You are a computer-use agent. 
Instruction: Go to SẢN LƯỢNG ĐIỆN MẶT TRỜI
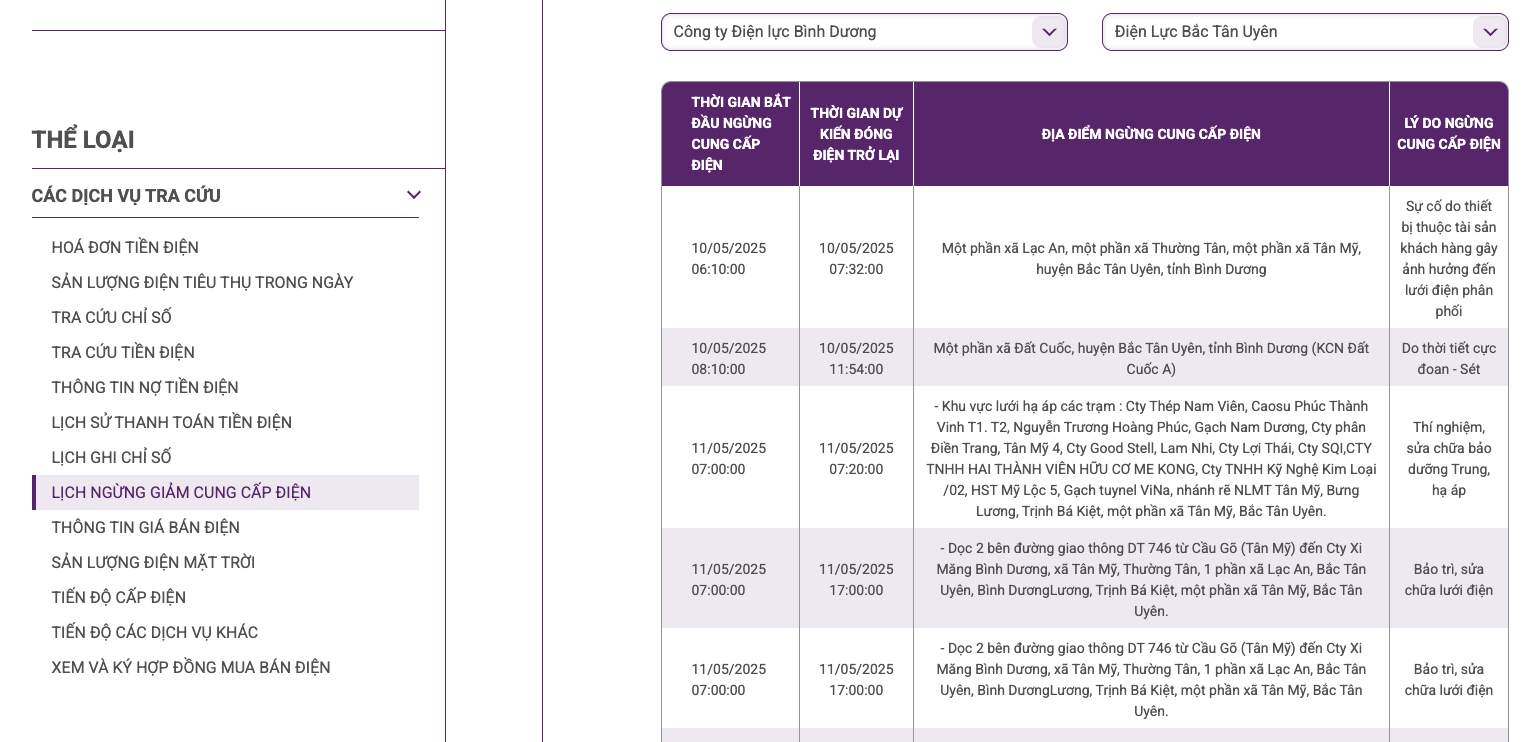coord(153,563)
